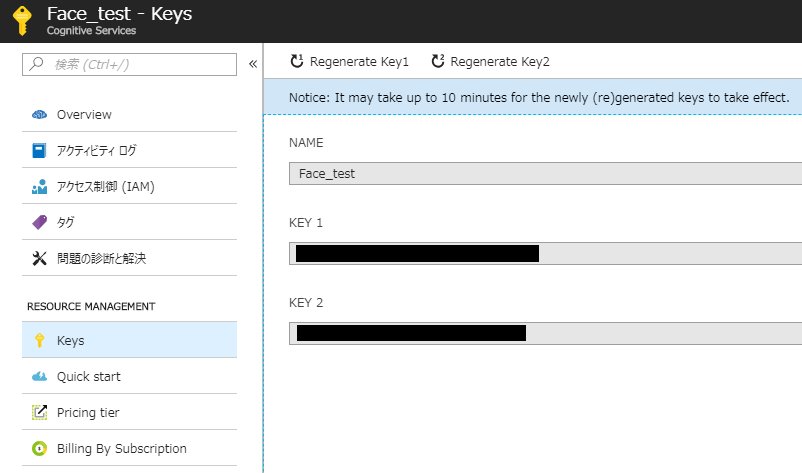
Task: Click the Keys sidebar key icon
Action: coord(39,341)
